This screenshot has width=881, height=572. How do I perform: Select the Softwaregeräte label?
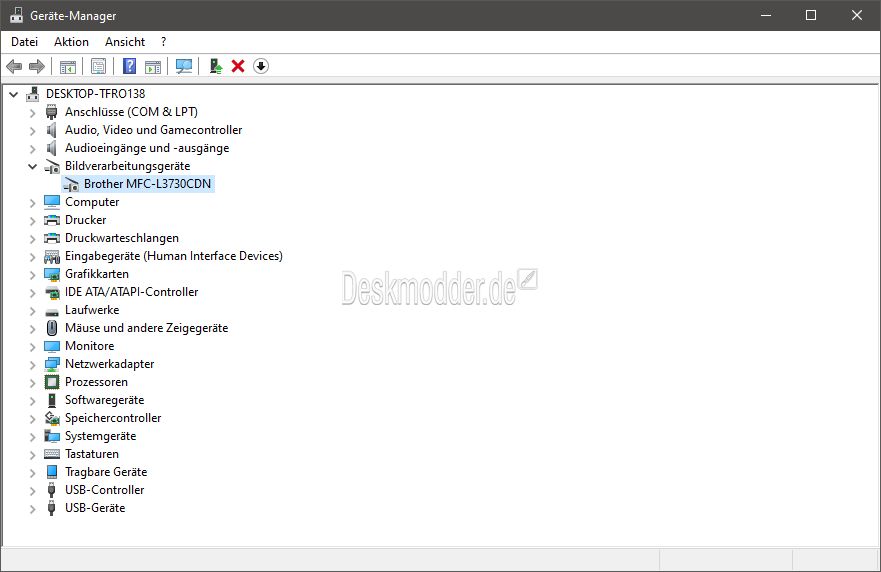coord(105,400)
